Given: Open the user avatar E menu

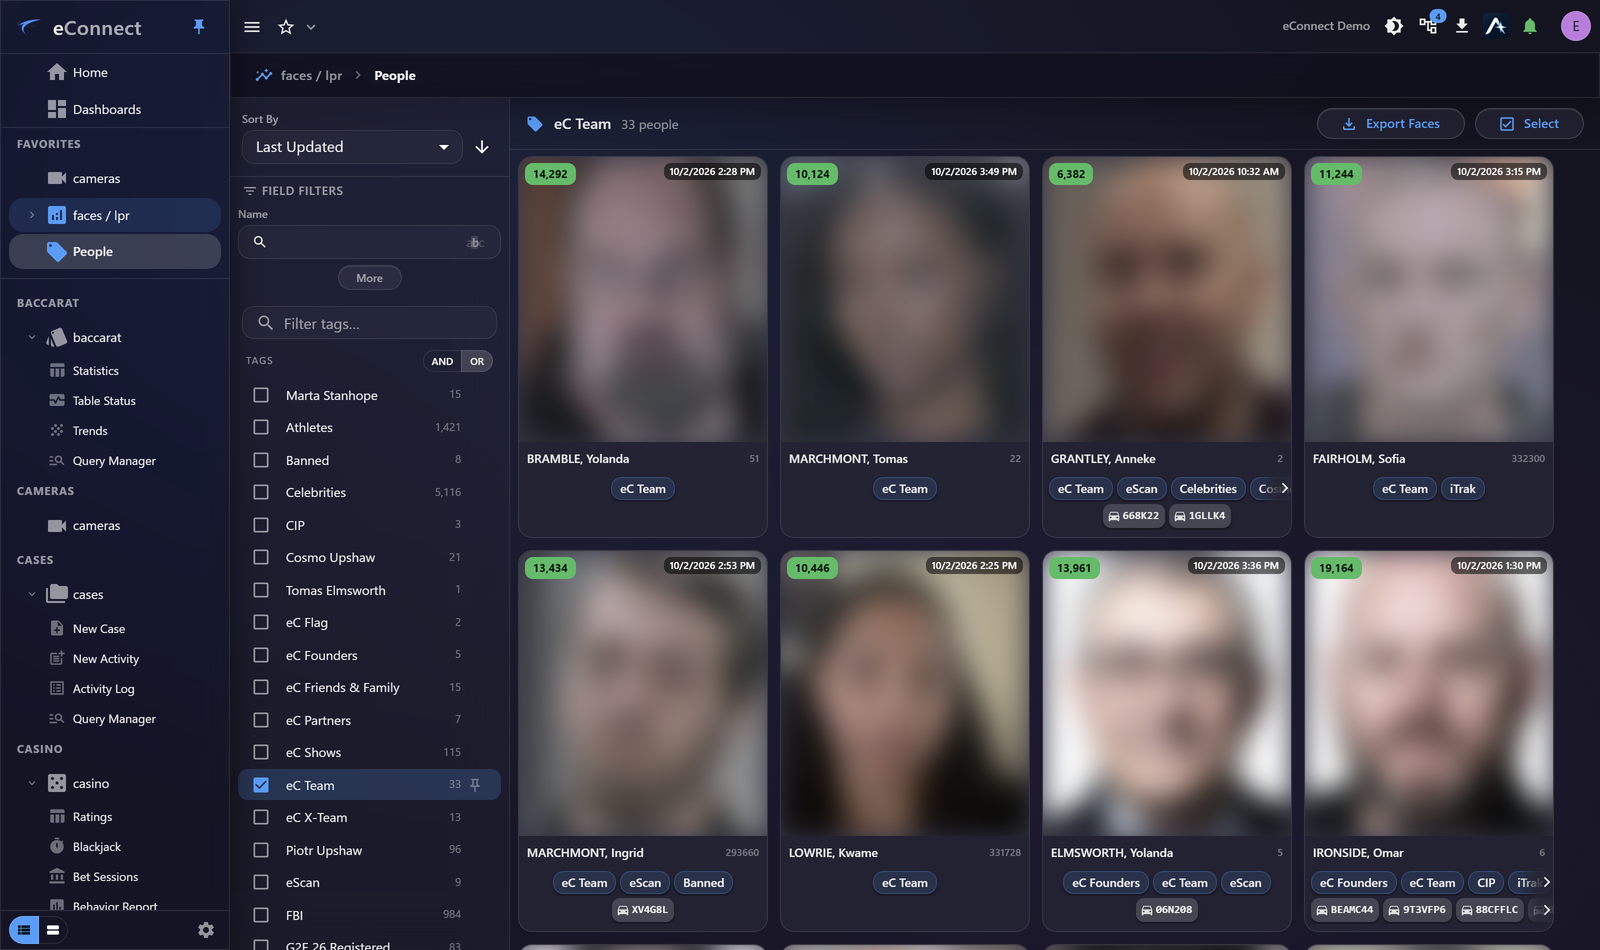Looking at the screenshot, I should 1576,26.
